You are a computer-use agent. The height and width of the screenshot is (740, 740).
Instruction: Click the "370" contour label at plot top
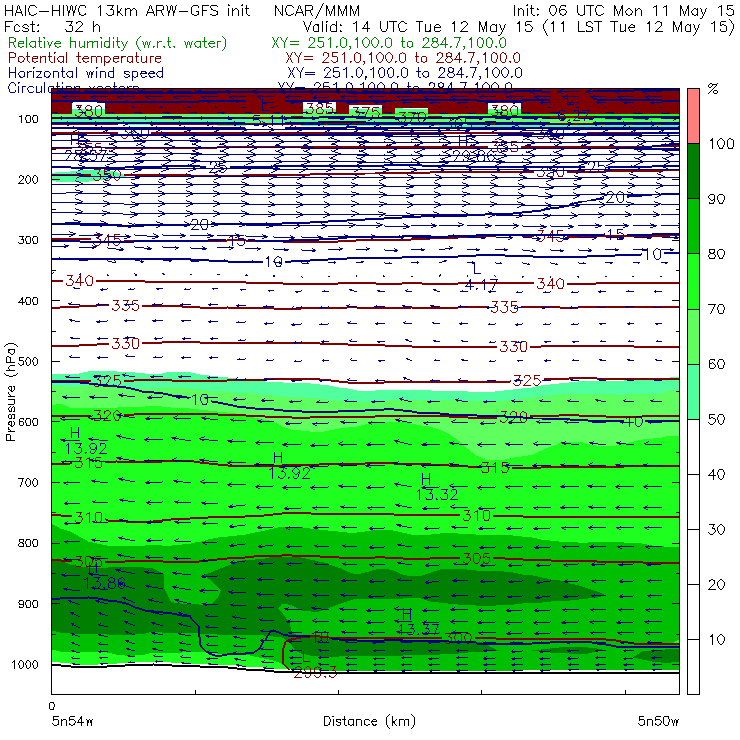tap(412, 116)
